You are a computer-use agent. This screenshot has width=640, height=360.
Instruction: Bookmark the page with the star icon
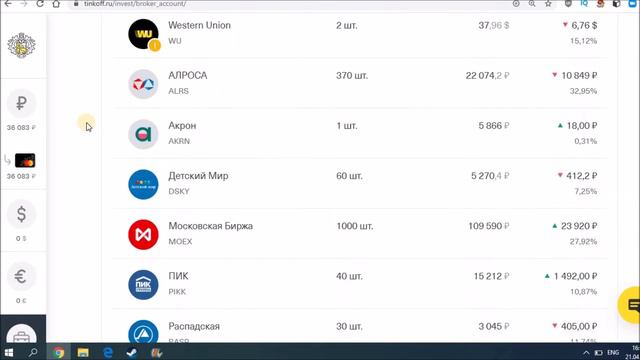click(548, 4)
